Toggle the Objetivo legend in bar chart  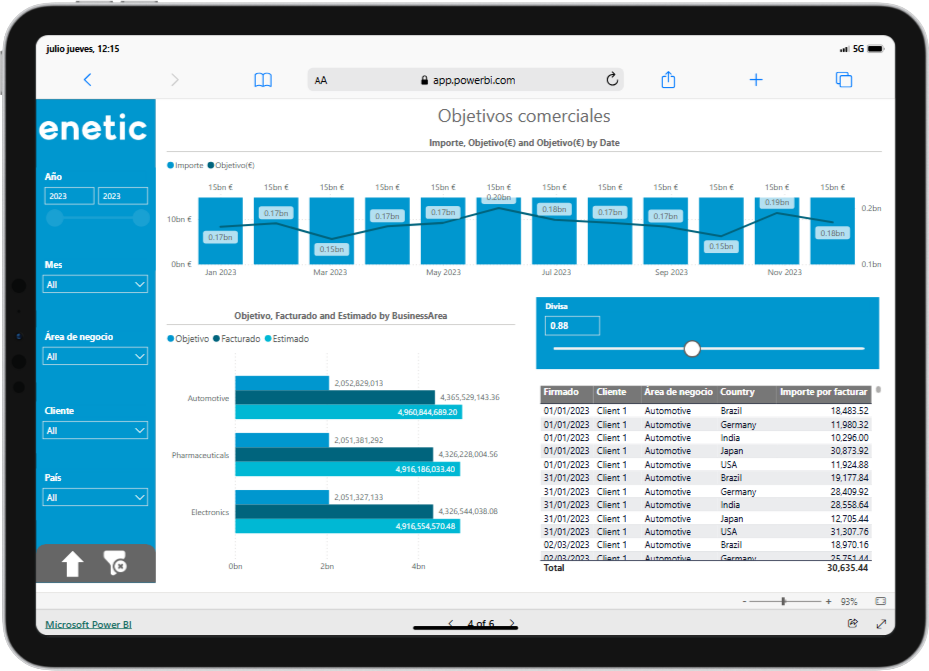(188, 339)
